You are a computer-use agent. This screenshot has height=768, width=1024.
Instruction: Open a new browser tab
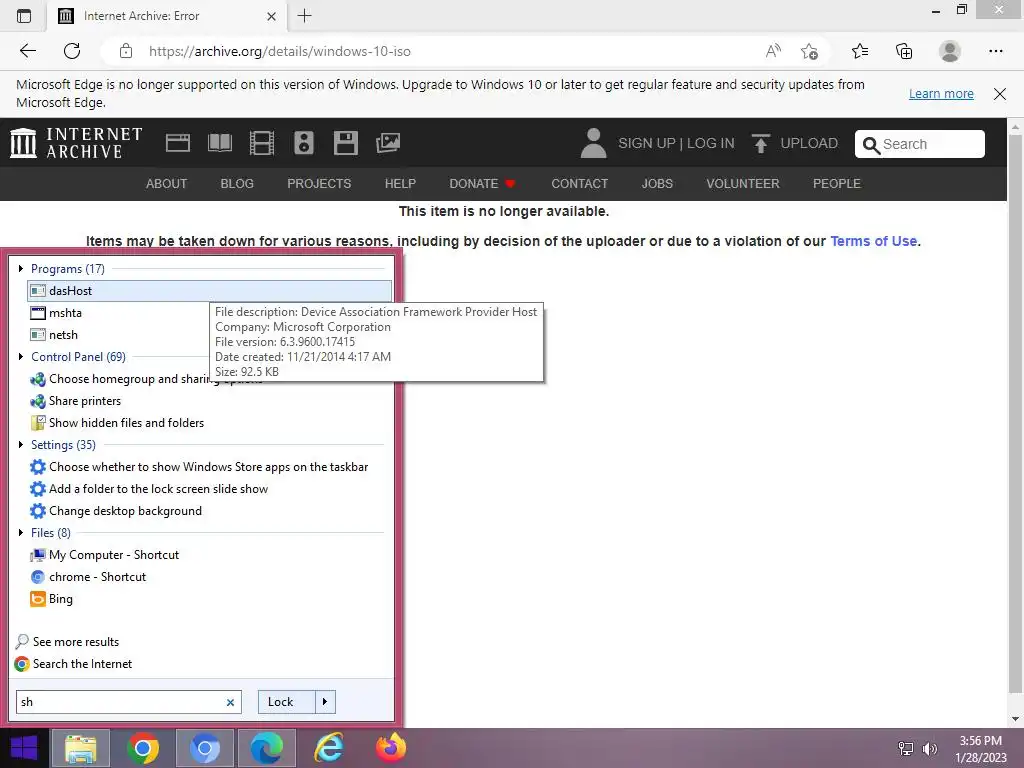click(304, 16)
